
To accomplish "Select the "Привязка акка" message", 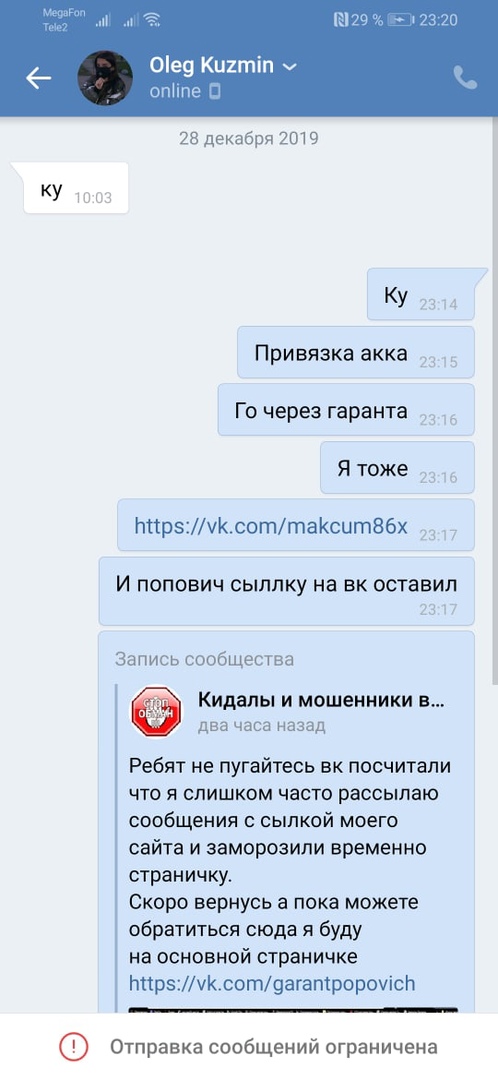I will coord(355,353).
